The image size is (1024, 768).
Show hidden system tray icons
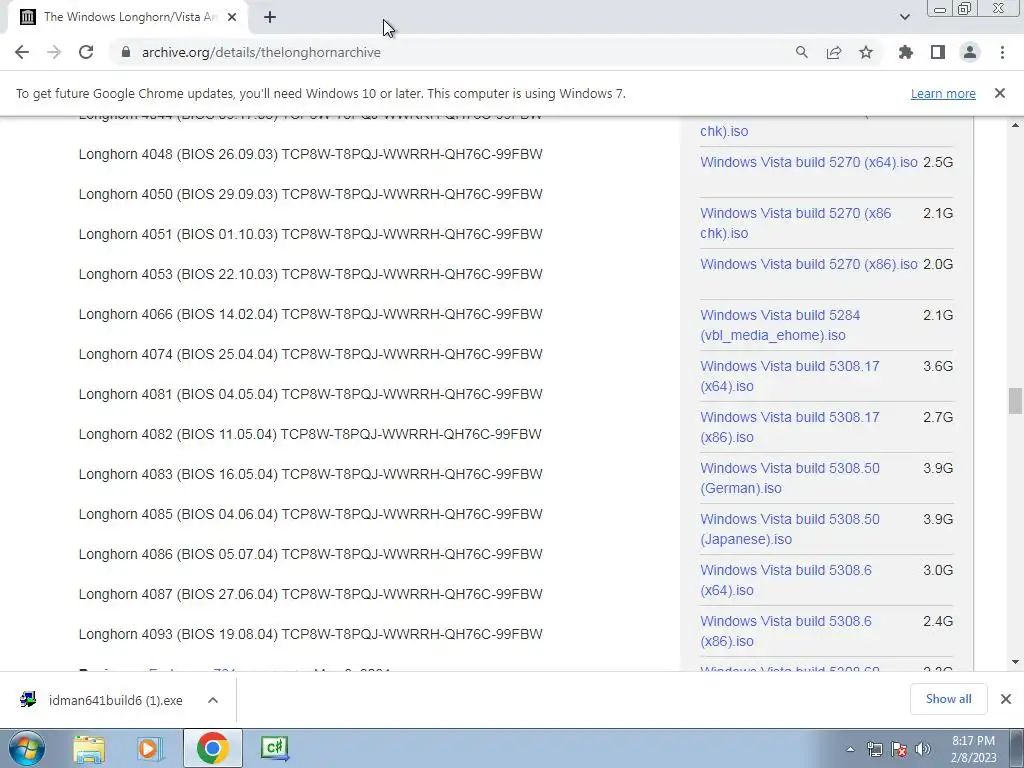[850, 749]
